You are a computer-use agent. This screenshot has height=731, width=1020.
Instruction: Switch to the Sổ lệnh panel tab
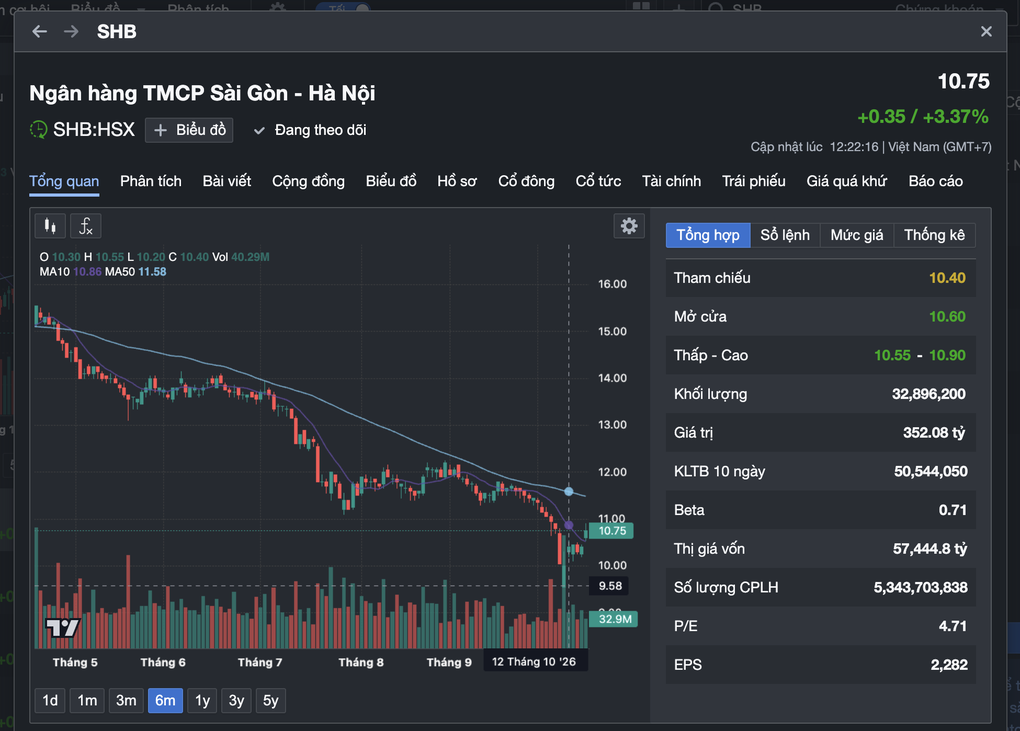(x=785, y=235)
